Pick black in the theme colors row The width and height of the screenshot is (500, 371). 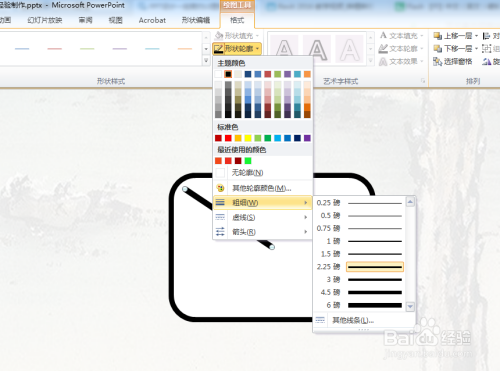[x=228, y=74]
